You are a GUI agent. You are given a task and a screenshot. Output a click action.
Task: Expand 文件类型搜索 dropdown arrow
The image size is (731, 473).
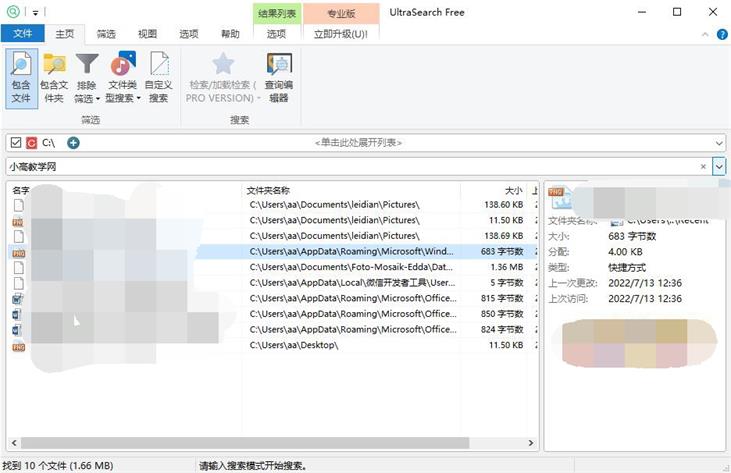pos(138,99)
